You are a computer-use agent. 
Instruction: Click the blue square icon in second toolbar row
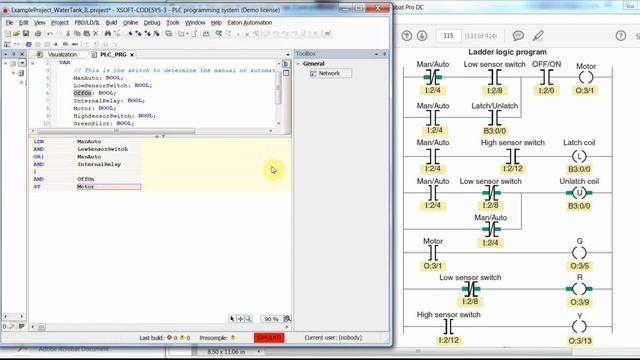pos(29,44)
